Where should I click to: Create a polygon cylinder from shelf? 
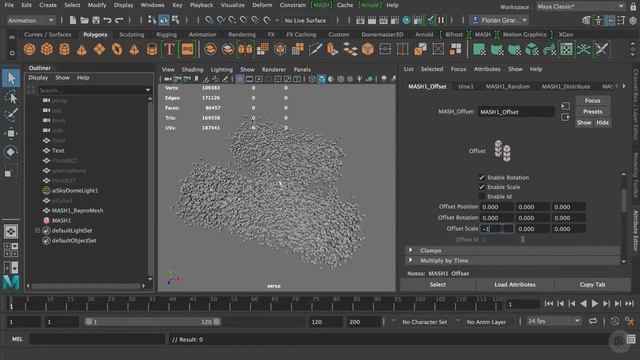coord(64,49)
